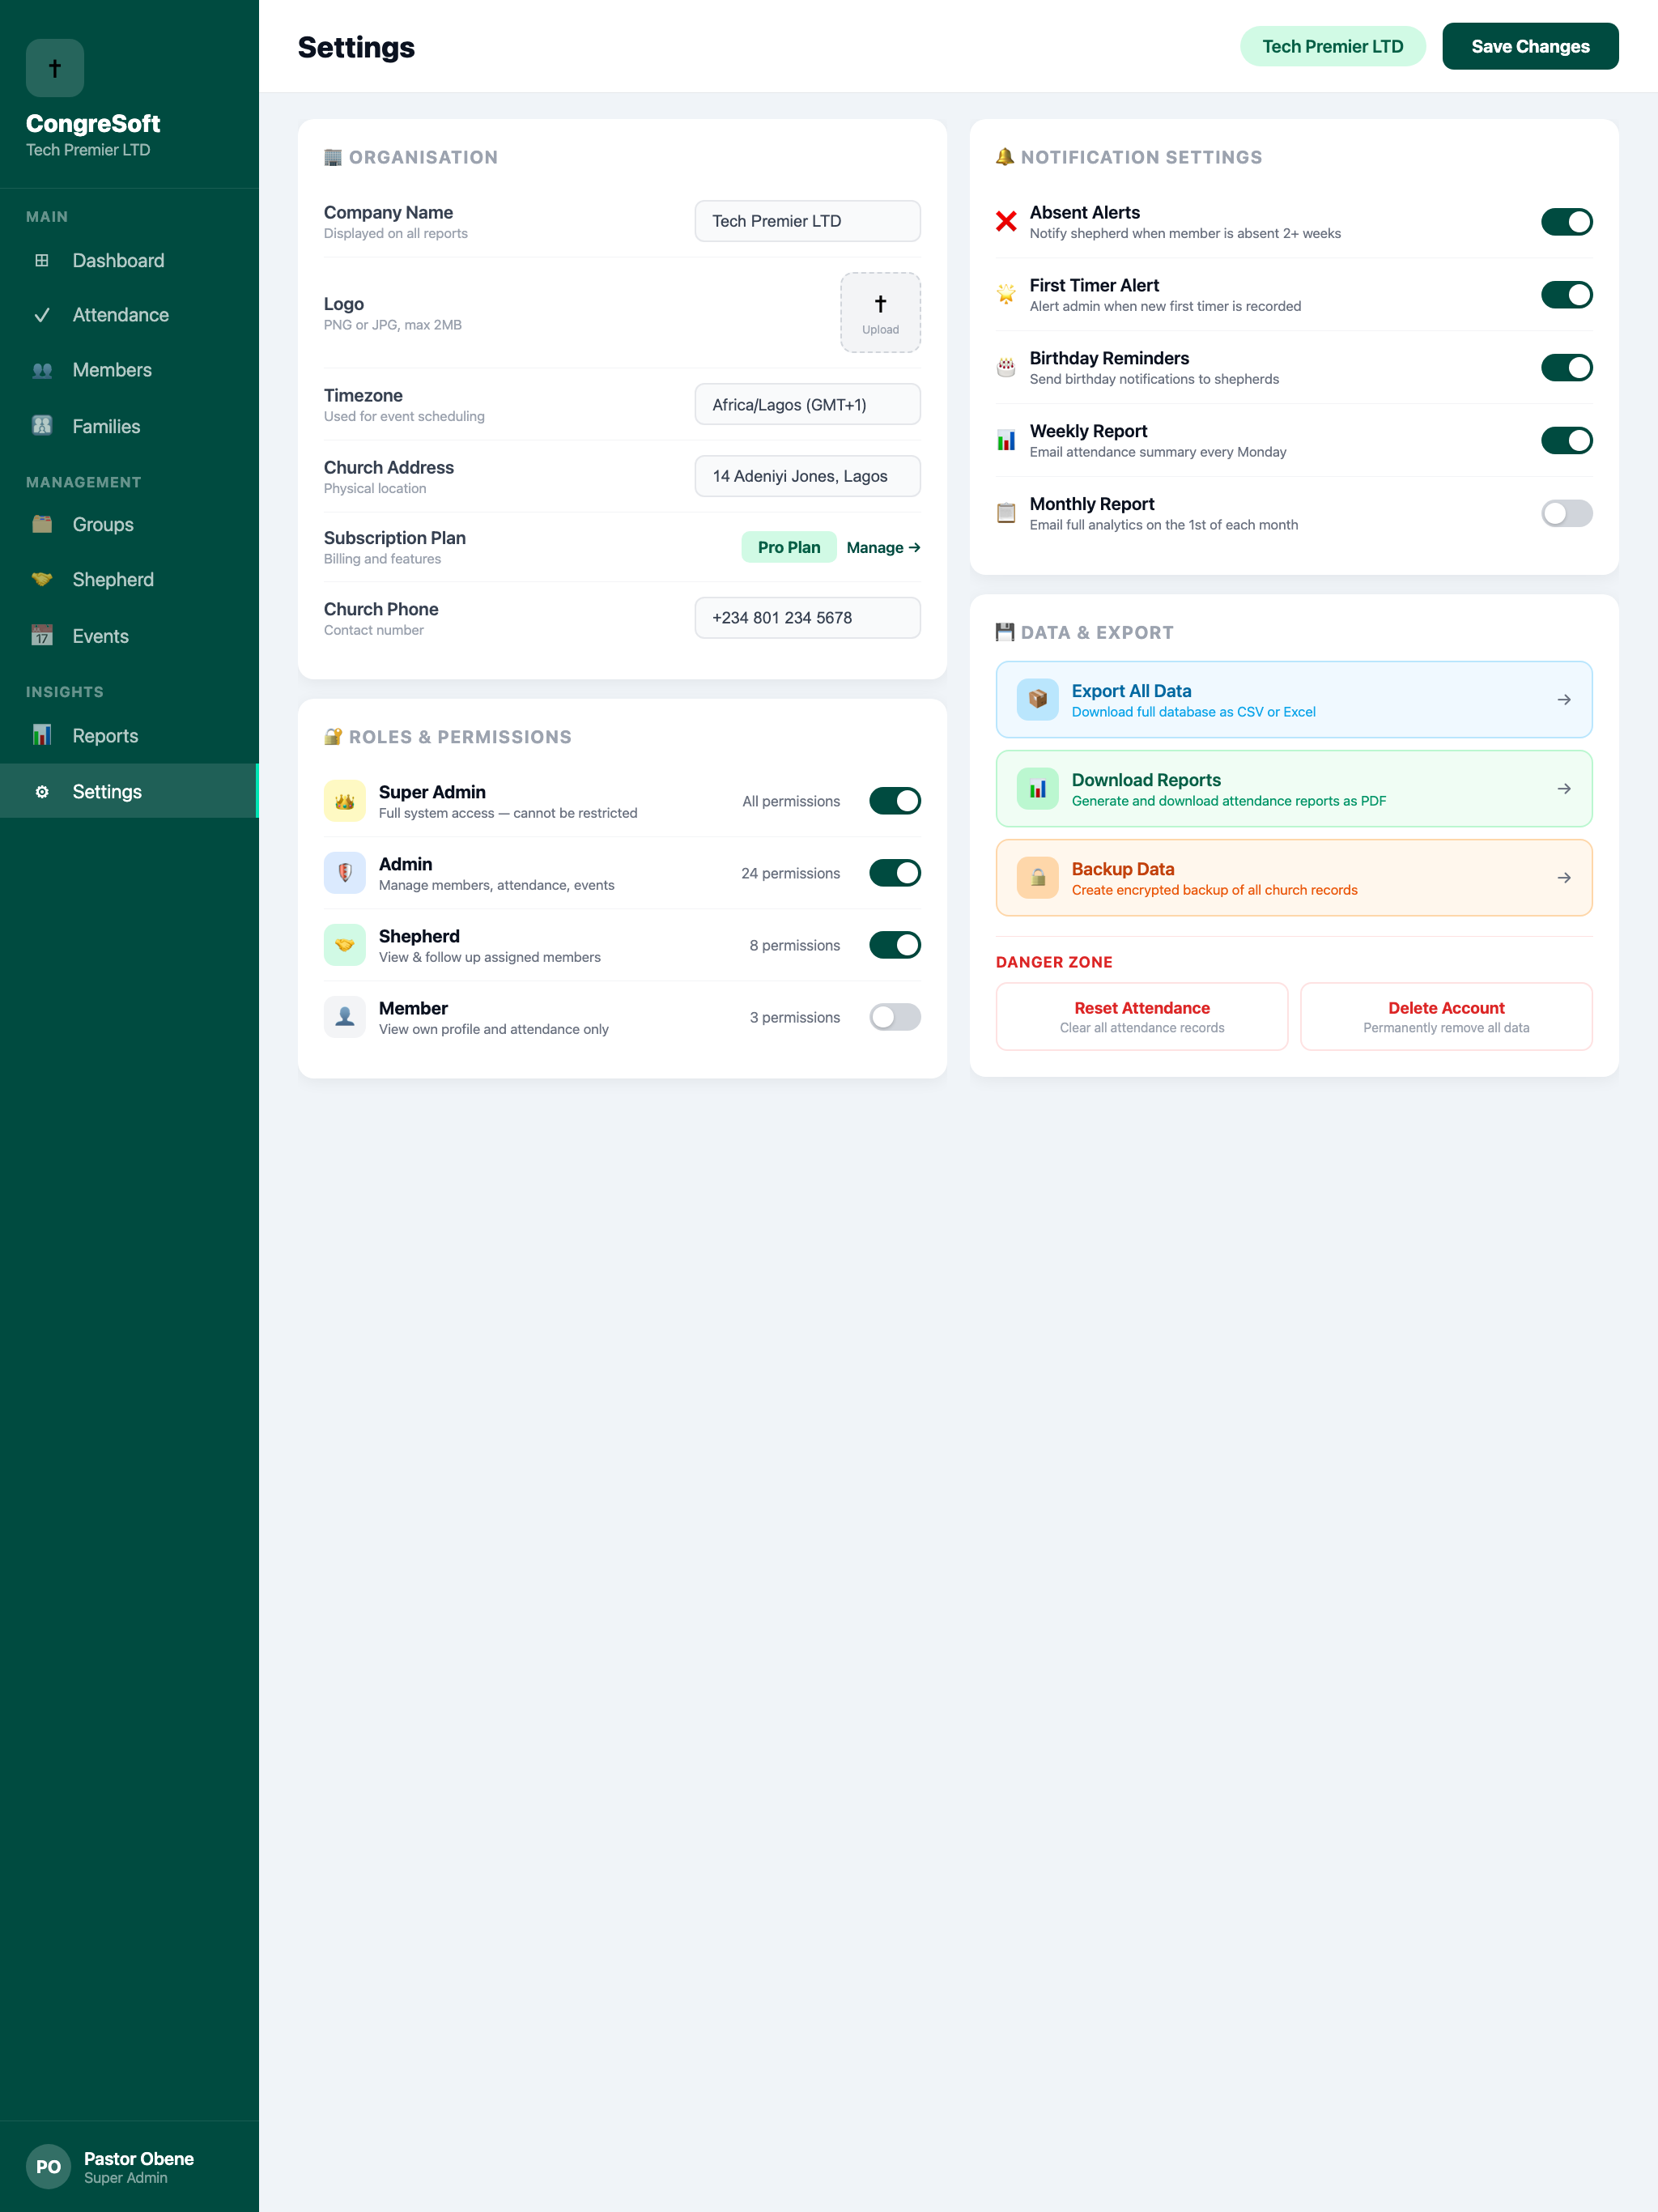Screen dimensions: 1658x2212
Task: Open the Timezone Africa/Lagos selector
Action: click(x=807, y=405)
